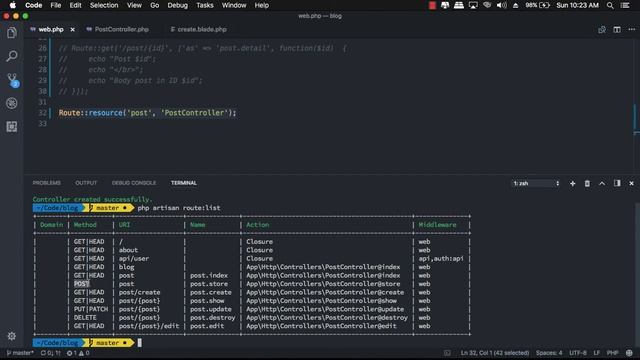Open the Apple menu

click(x=13, y=5)
